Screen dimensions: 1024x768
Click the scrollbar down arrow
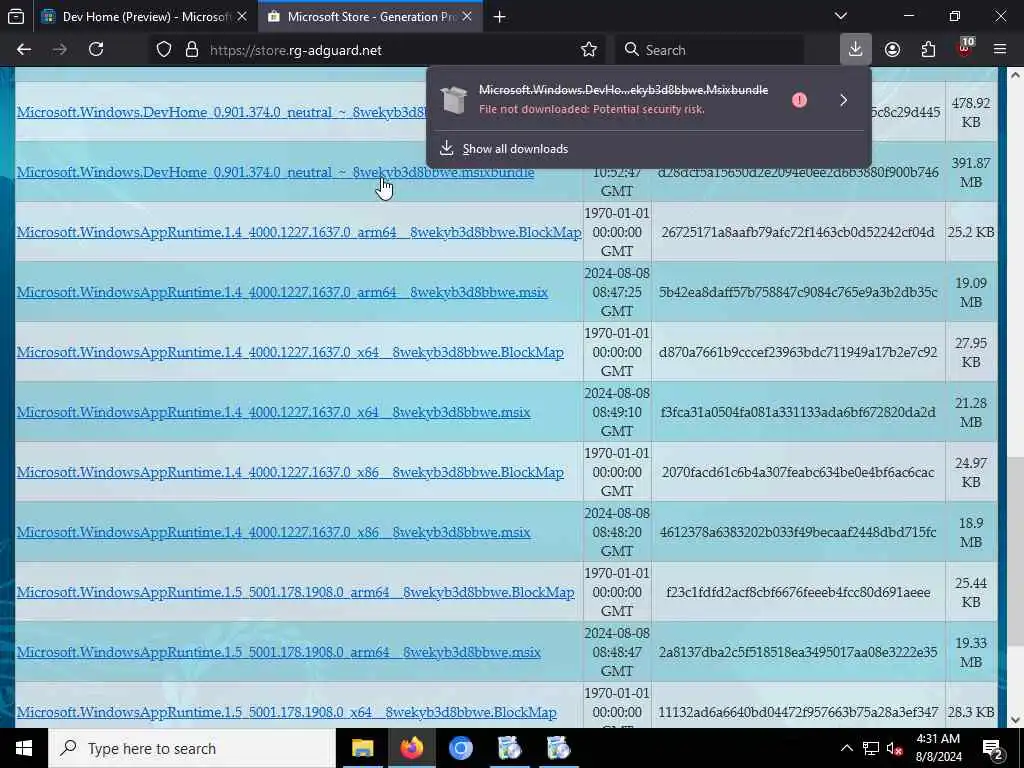point(1016,720)
